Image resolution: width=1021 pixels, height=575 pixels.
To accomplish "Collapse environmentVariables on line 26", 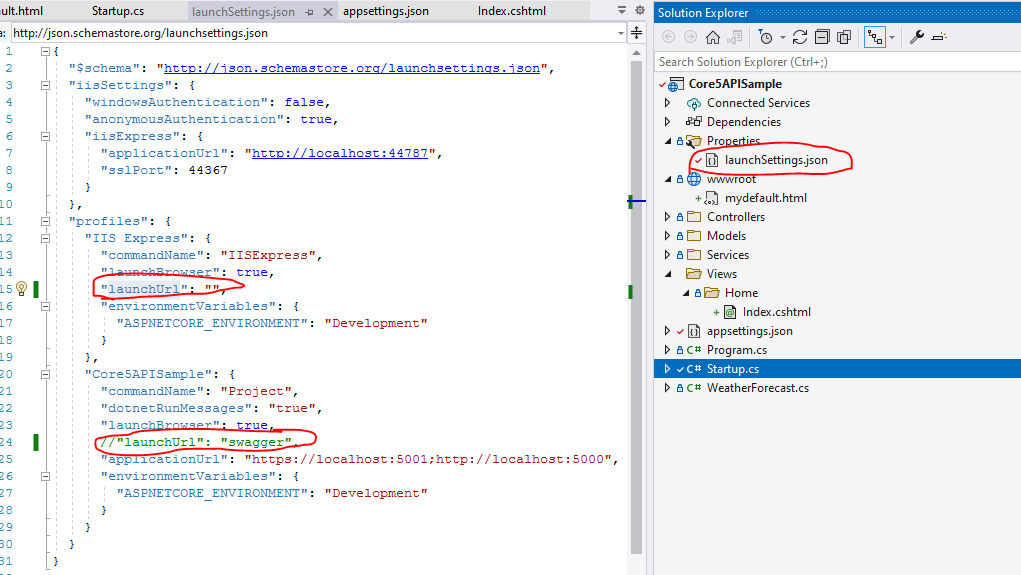I will (45, 476).
